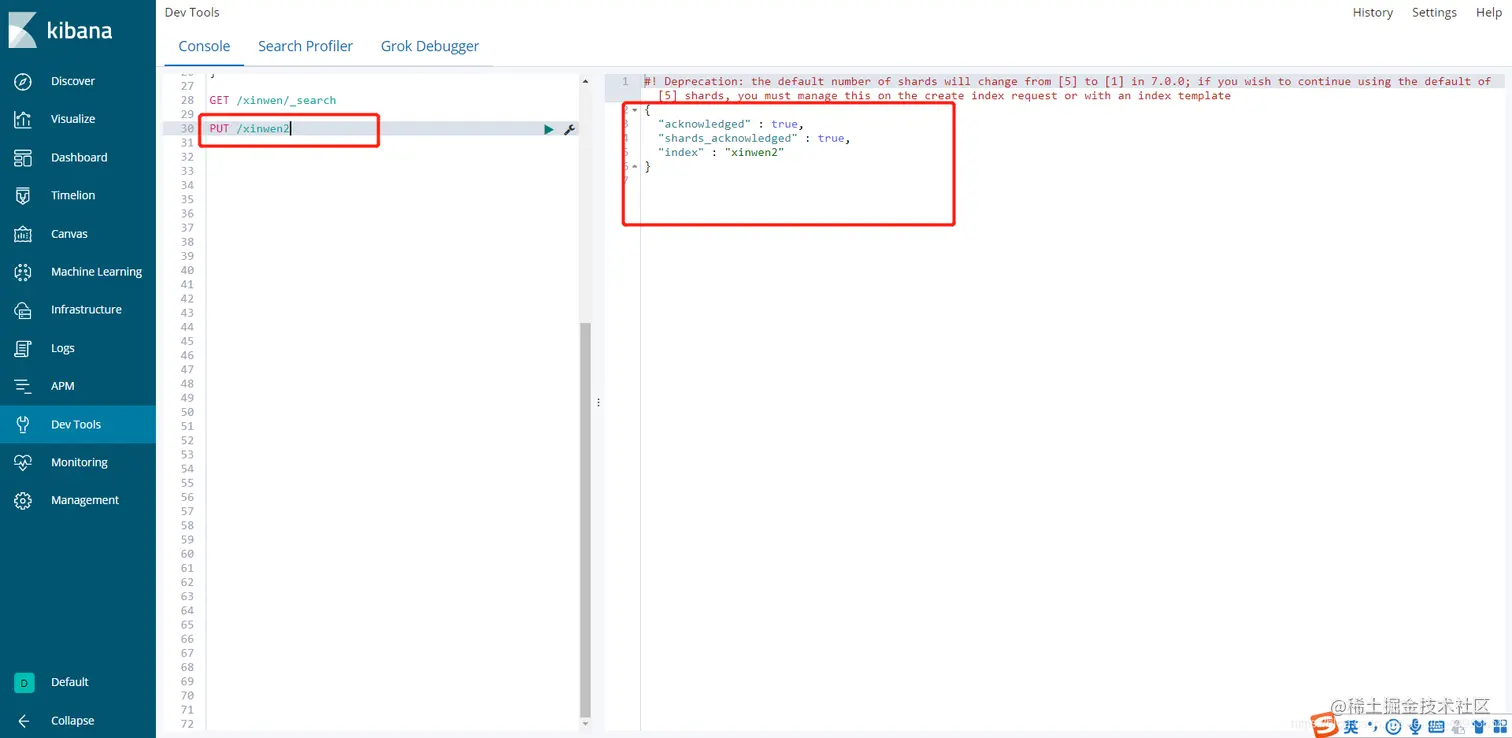
Task: Open Console Settings
Action: tap(1434, 13)
